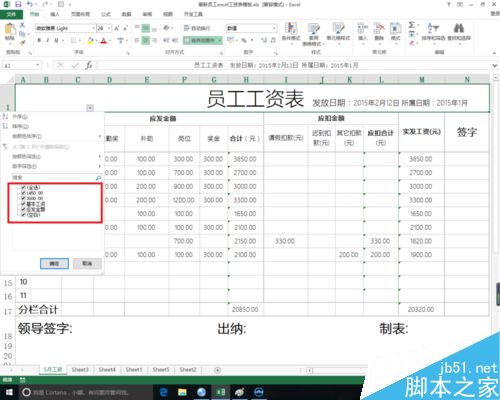Switch to the Formulas (公式) tab

106,14
